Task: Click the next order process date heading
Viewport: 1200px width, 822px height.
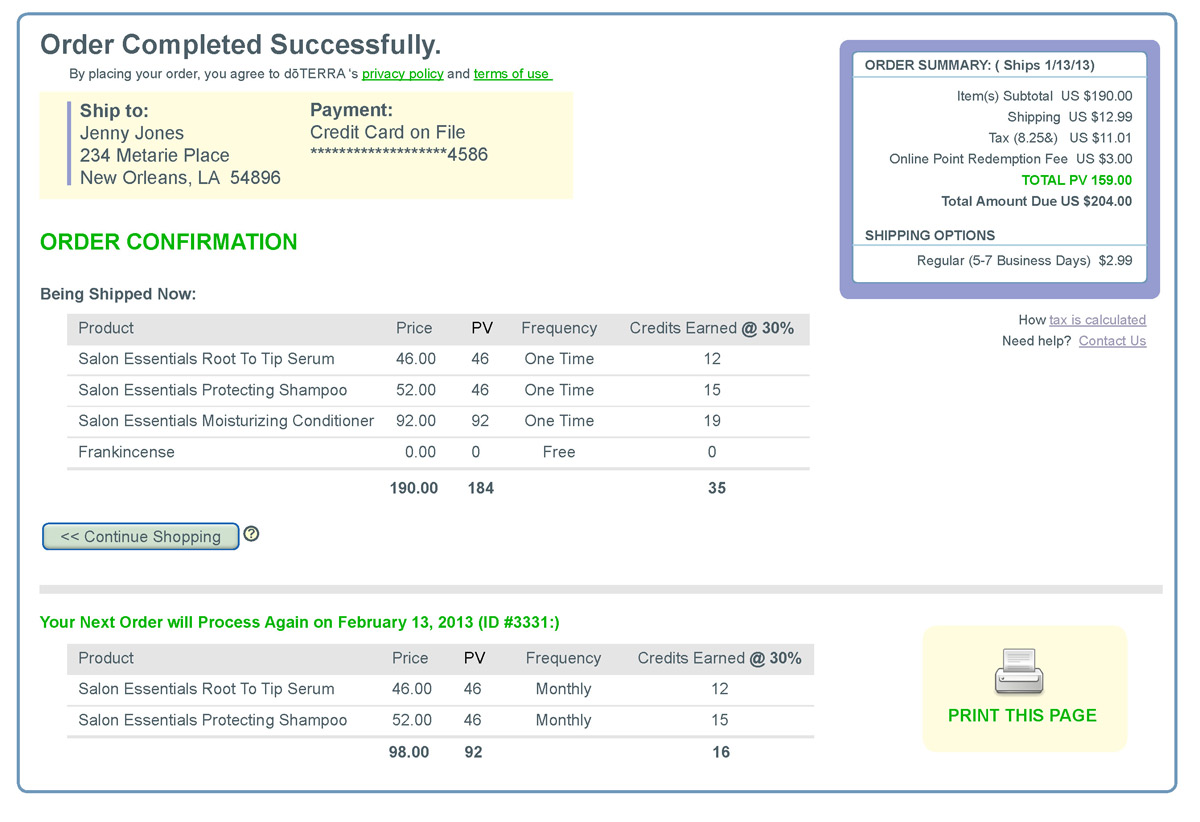Action: point(300,622)
